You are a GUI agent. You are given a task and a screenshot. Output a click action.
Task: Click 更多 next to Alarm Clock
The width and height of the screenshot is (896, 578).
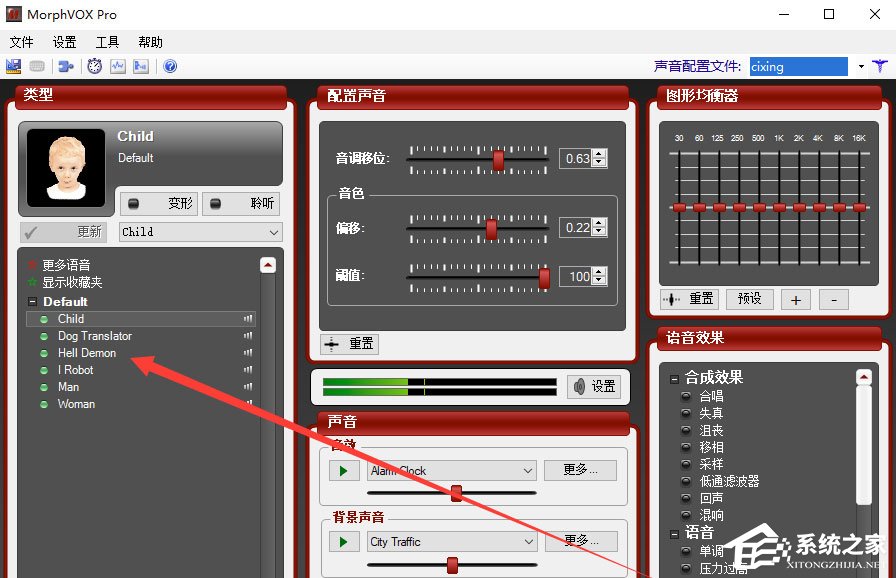[581, 470]
